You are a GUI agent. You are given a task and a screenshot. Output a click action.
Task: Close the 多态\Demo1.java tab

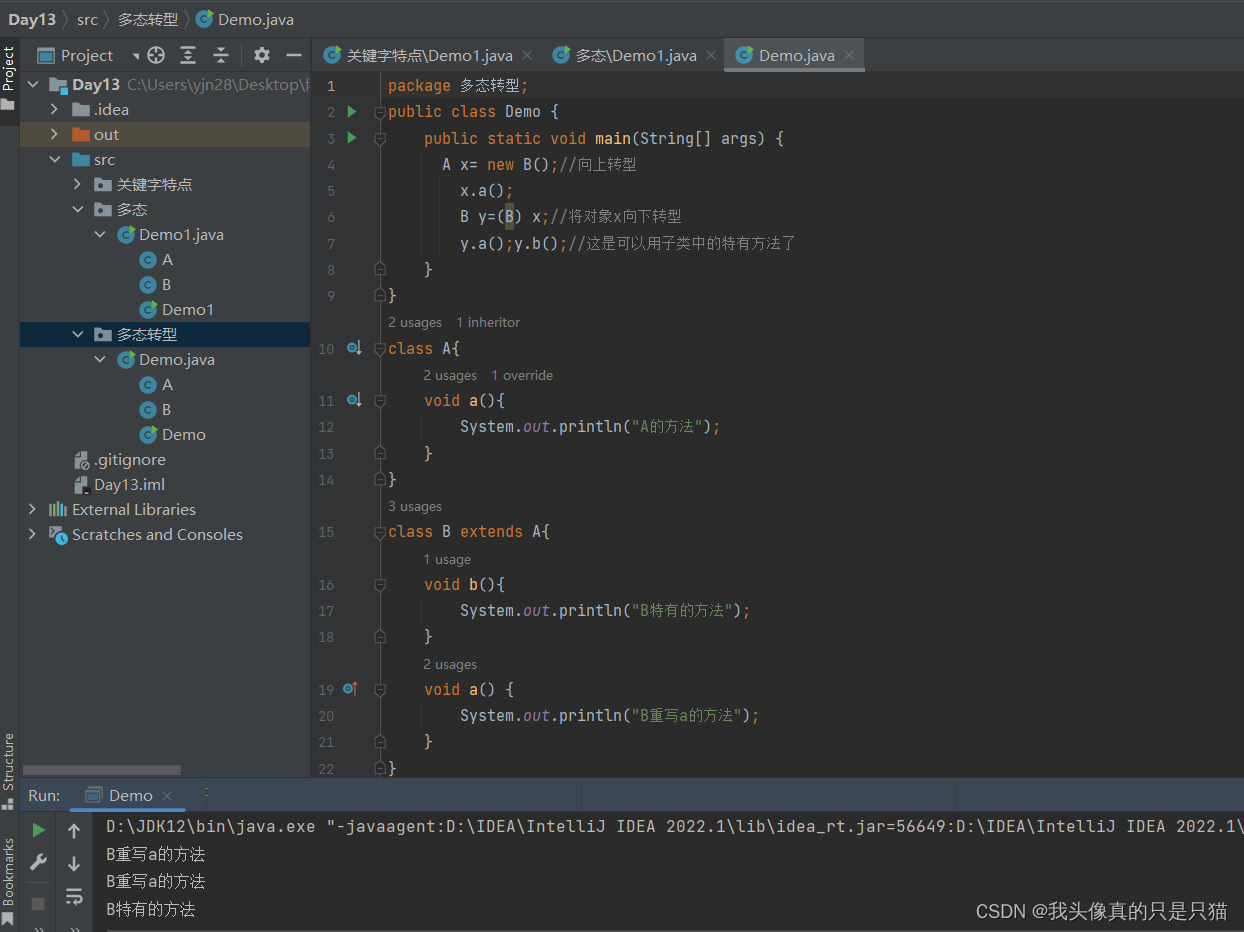click(x=711, y=56)
